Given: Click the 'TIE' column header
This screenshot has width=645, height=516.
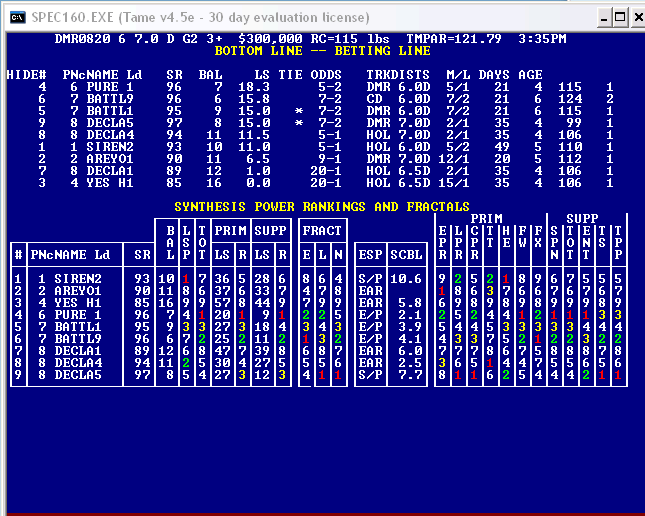Looking at the screenshot, I should pyautogui.click(x=290, y=75).
